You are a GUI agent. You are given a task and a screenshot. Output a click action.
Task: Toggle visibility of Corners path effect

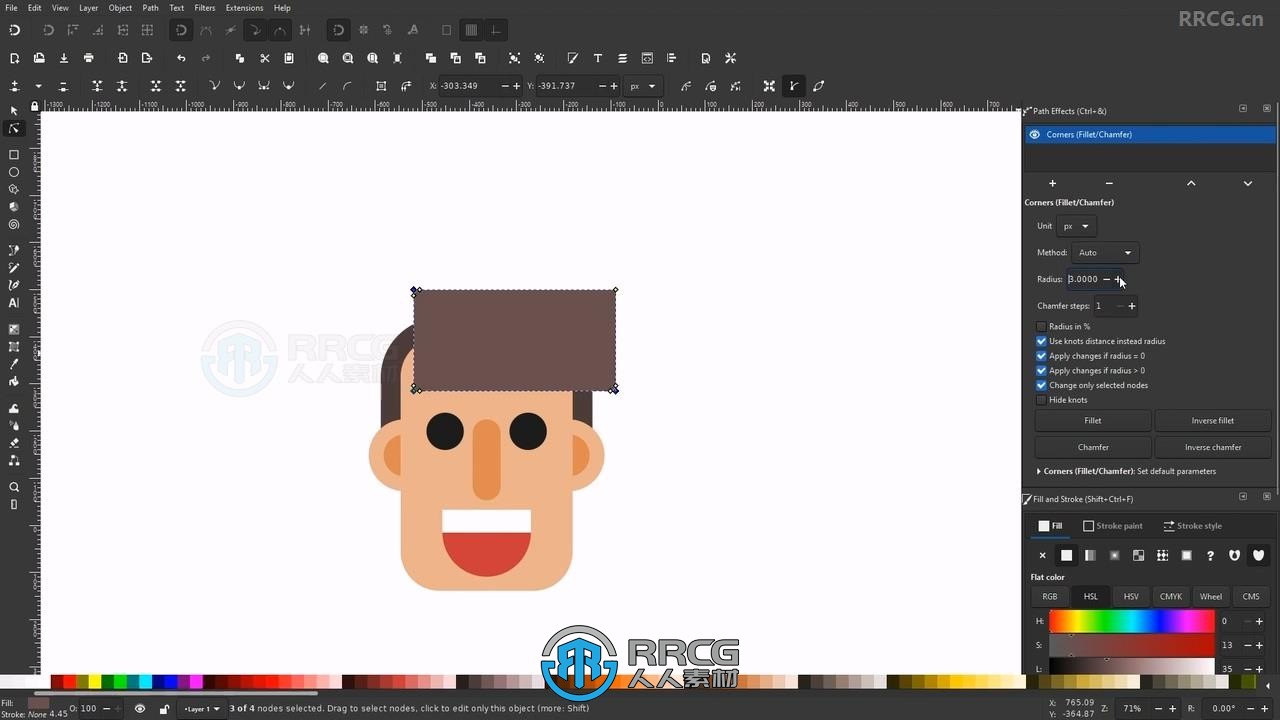pos(1035,134)
